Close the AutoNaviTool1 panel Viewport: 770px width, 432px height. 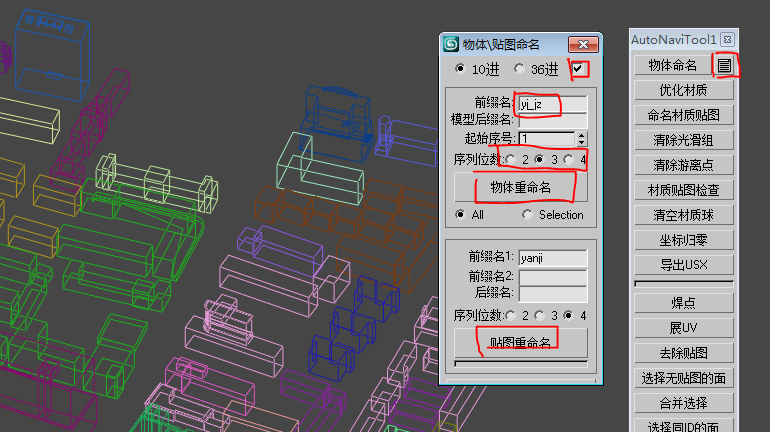(728, 40)
